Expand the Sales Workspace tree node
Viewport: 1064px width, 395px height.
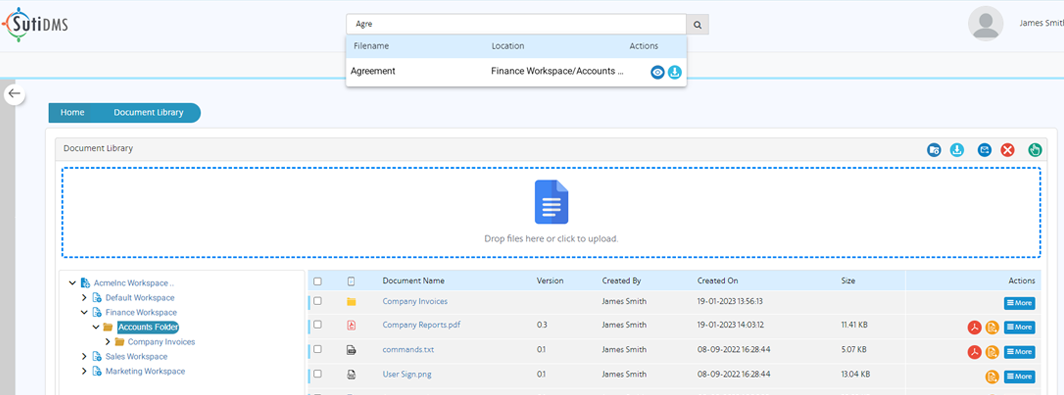[84, 356]
